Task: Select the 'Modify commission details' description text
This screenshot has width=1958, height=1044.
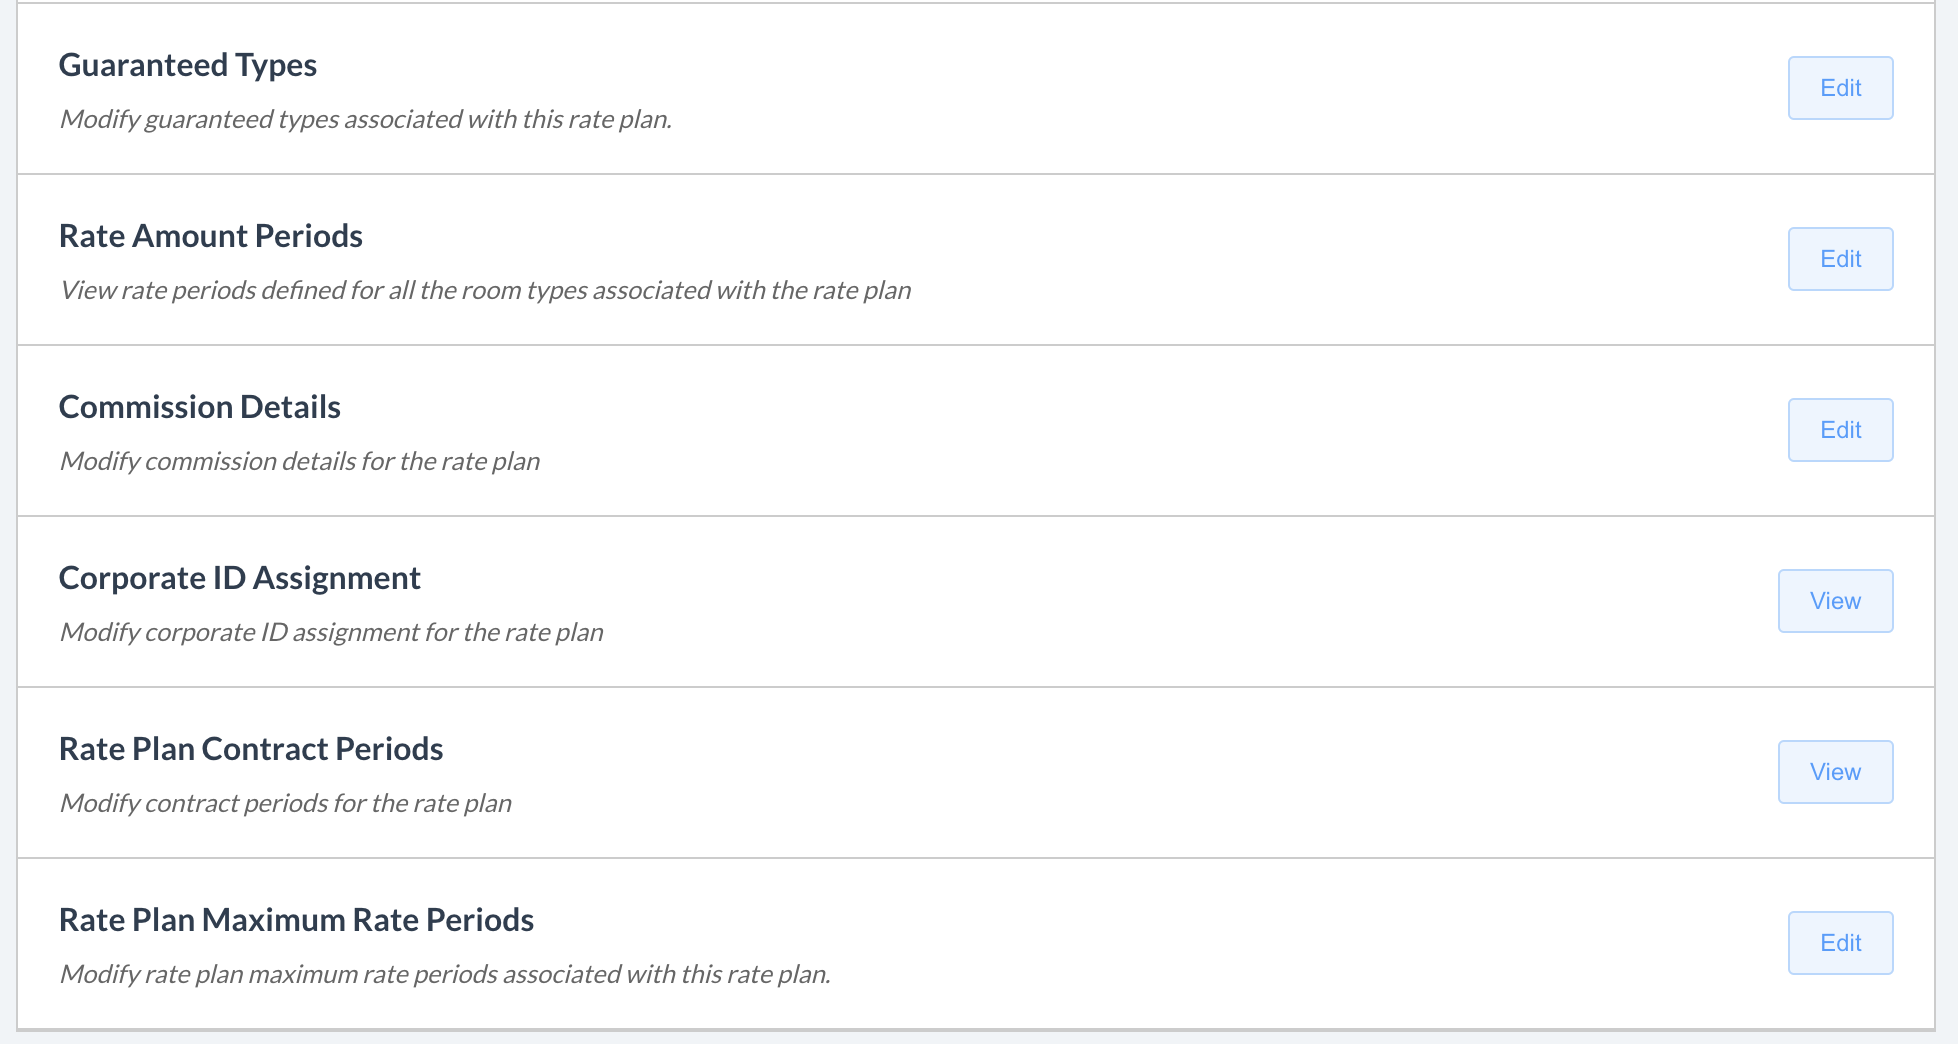Action: (300, 461)
